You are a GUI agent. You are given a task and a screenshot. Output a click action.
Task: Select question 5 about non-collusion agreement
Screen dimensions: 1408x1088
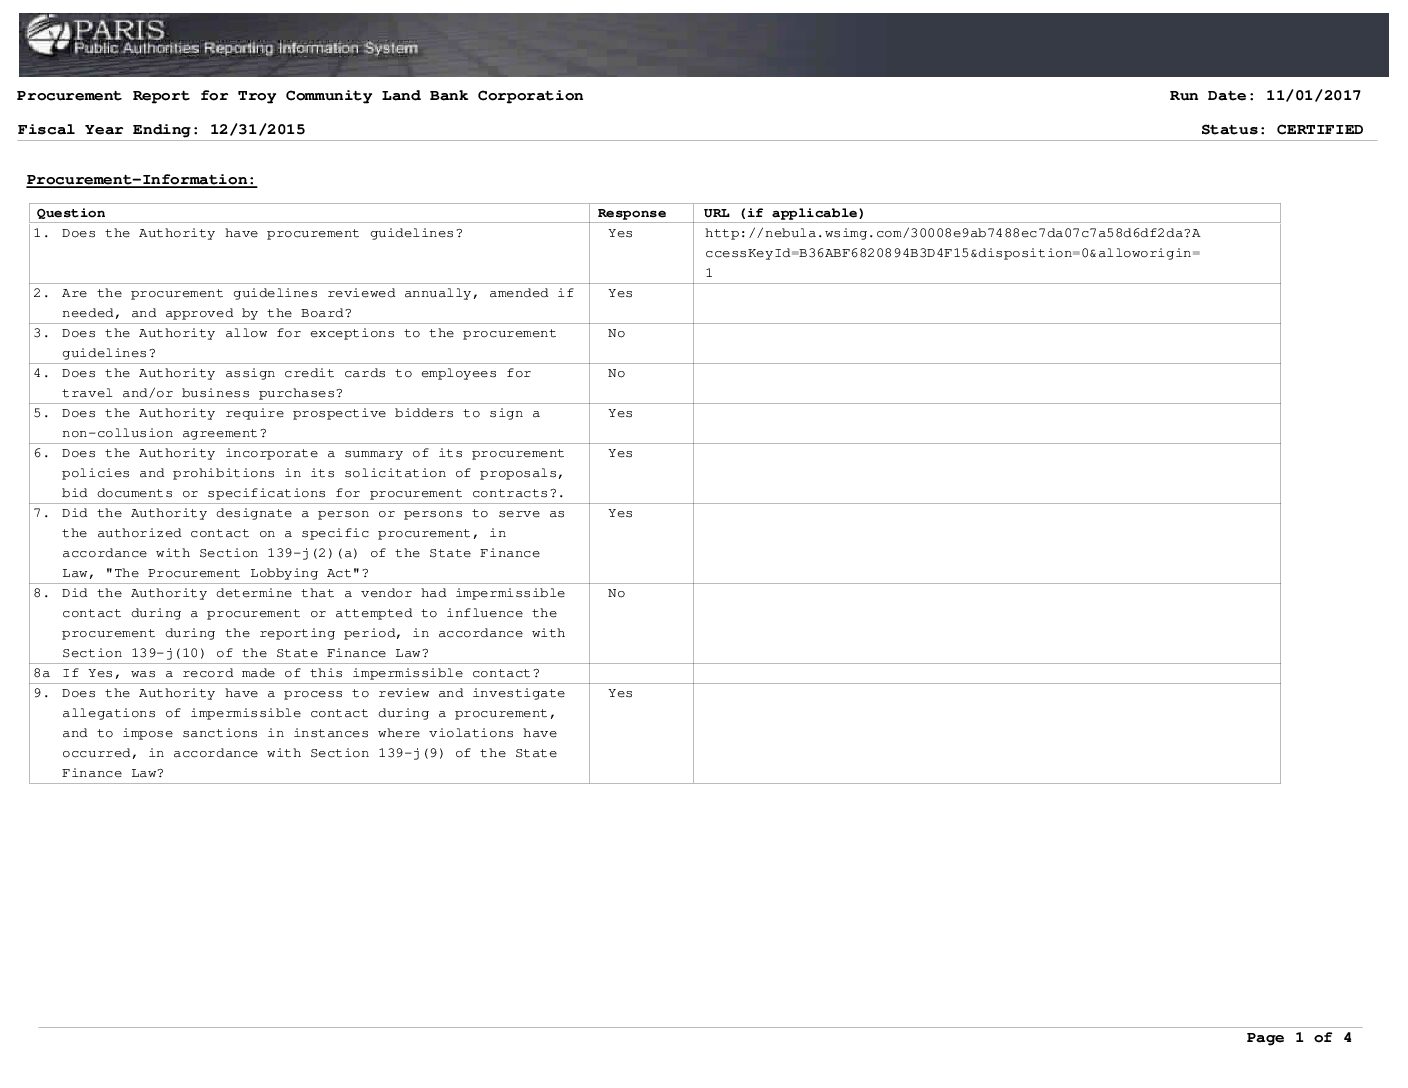pyautogui.click(x=286, y=423)
